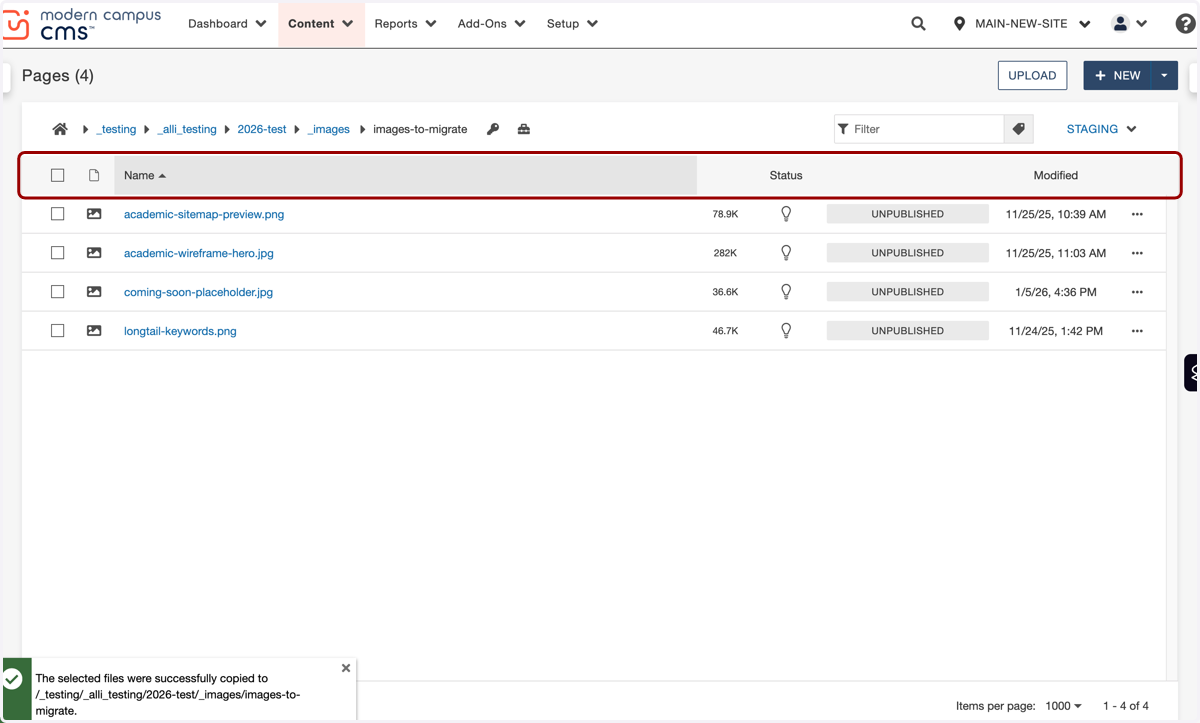Screen dimensions: 1200x723
Task: Open the Reports menu
Action: point(405,24)
